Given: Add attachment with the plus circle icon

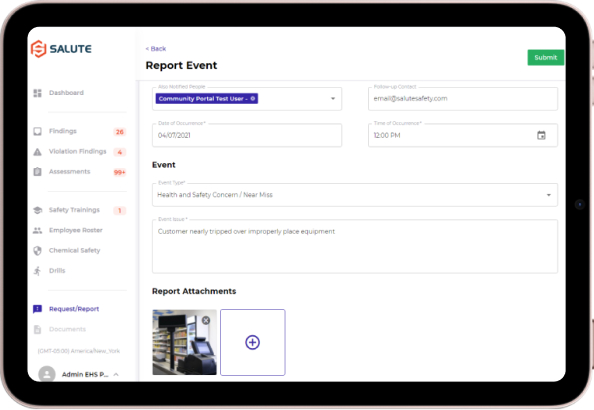Looking at the screenshot, I should pos(252,342).
